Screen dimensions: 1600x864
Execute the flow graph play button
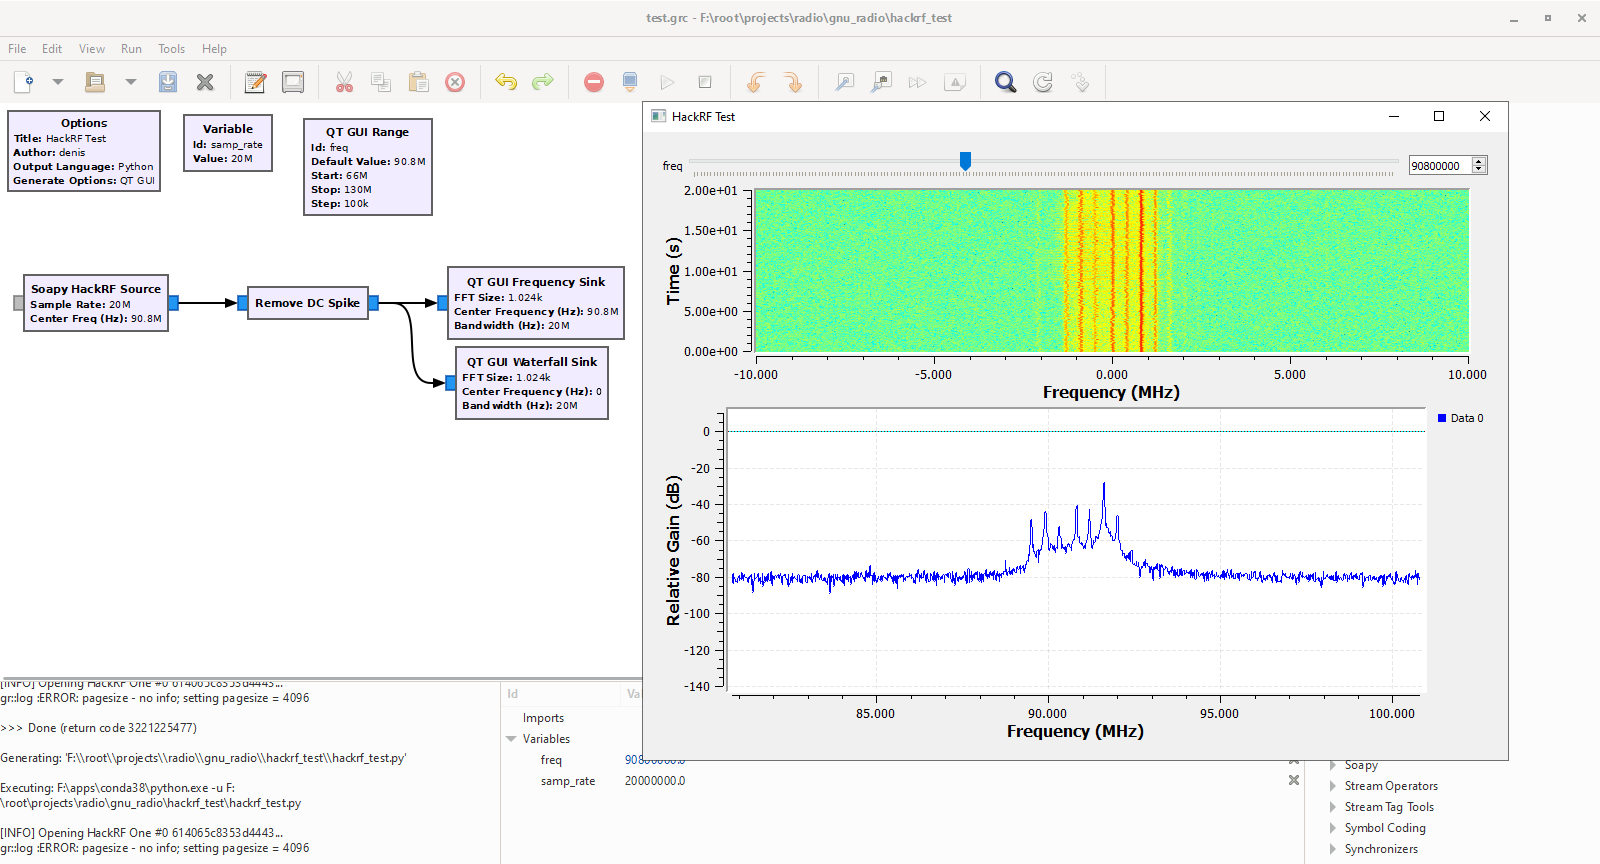point(667,82)
